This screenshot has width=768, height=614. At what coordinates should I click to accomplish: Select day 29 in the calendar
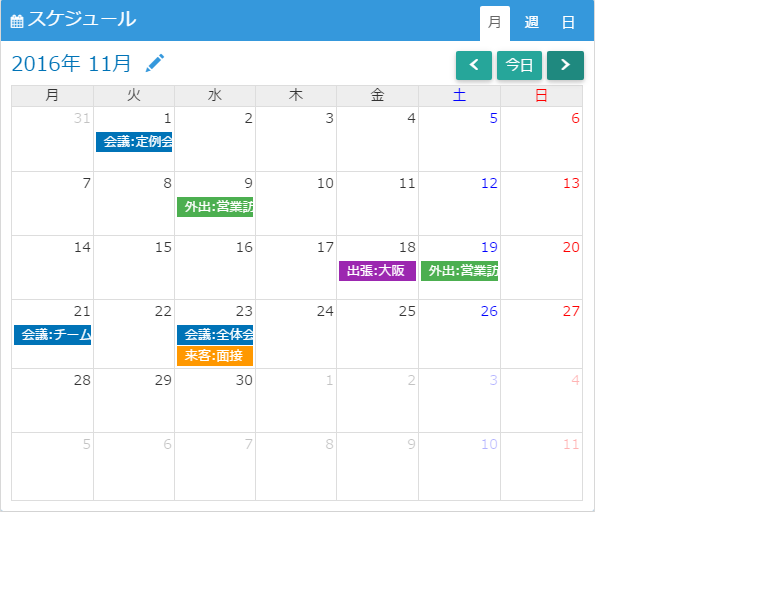pos(134,401)
